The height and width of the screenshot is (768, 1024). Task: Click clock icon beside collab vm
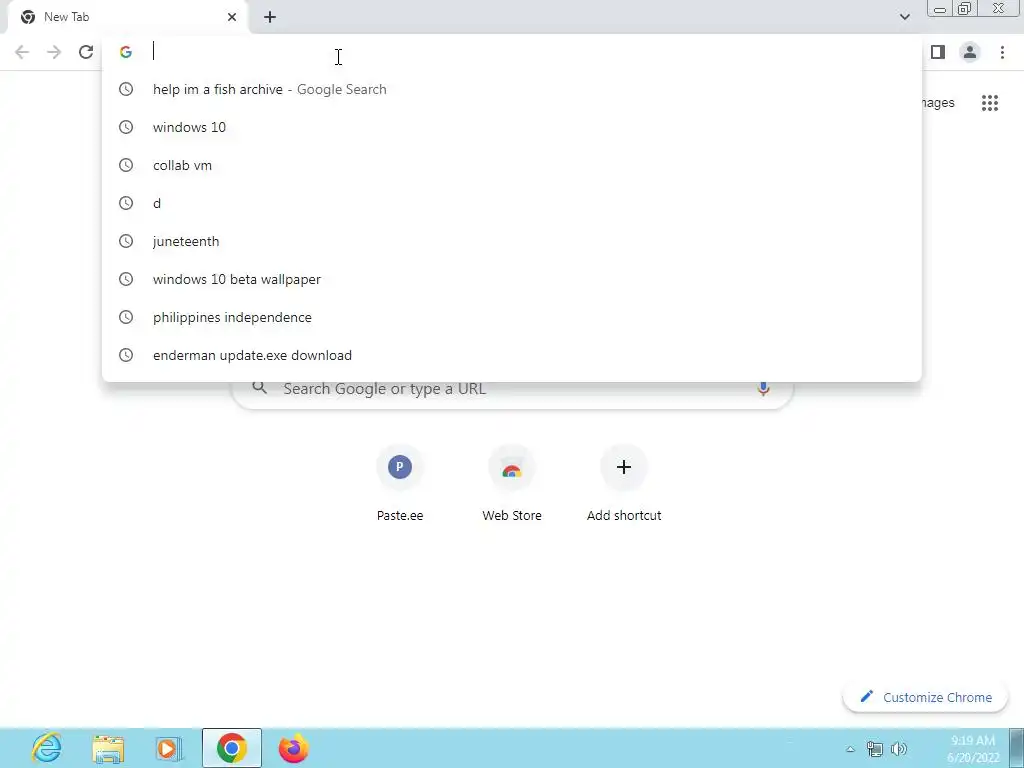coord(126,165)
